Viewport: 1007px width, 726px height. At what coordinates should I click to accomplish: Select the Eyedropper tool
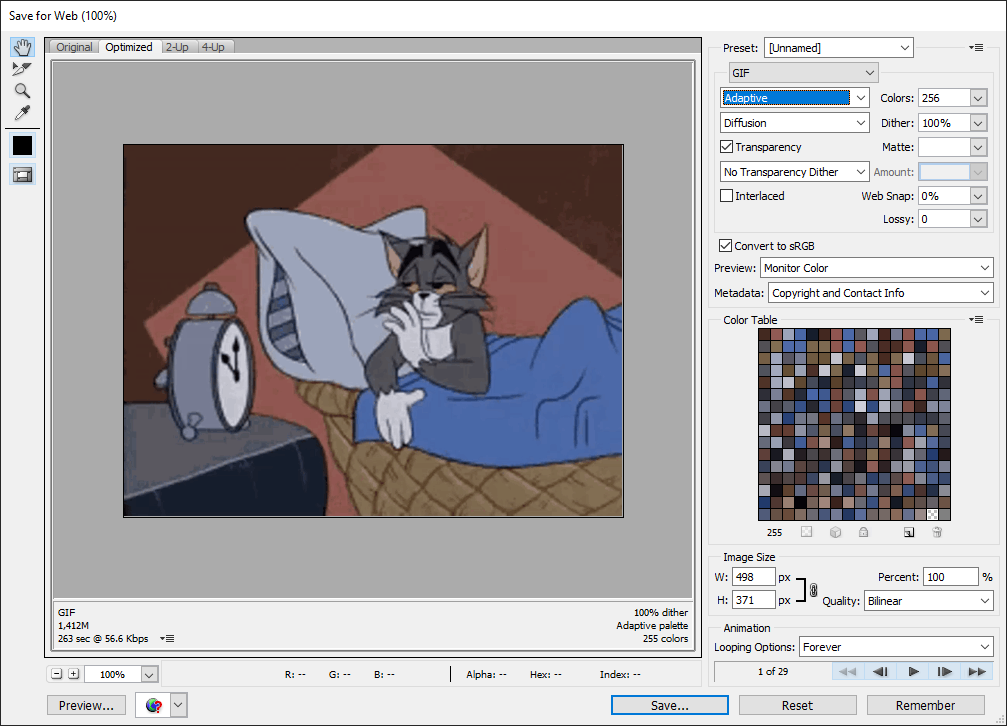point(22,113)
